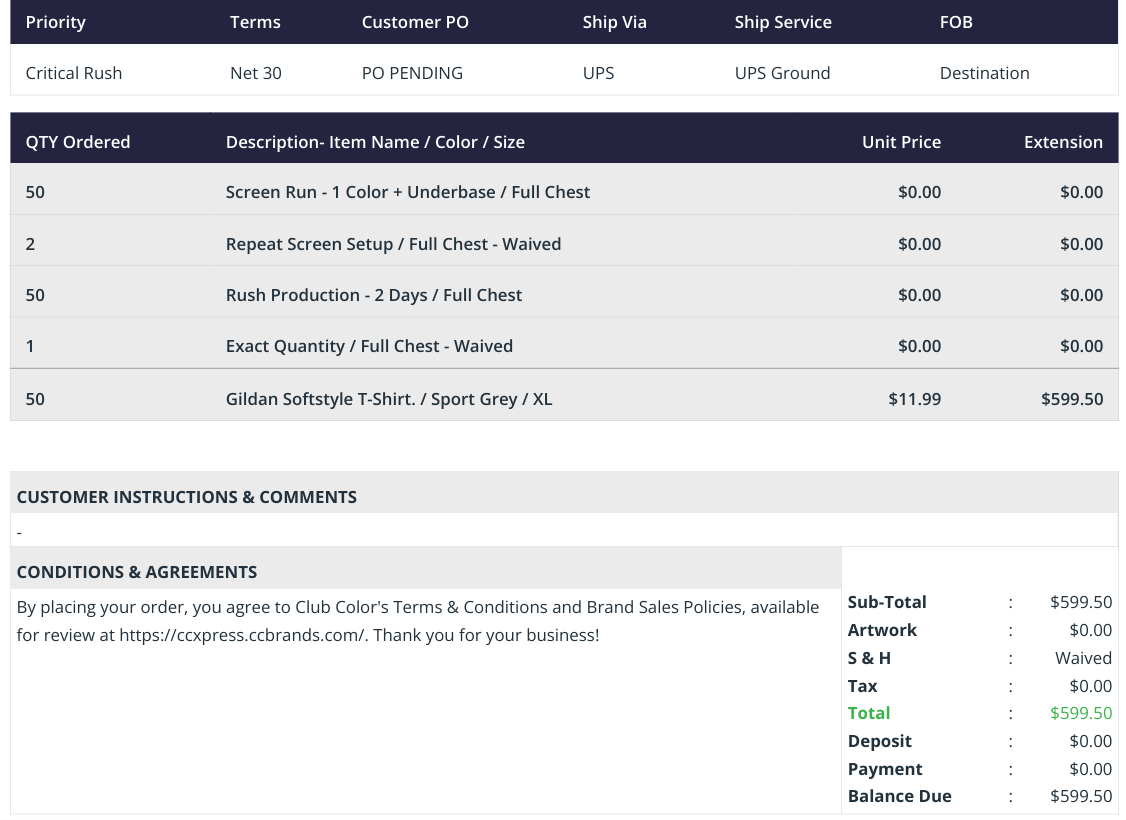Click the Priority column header
The width and height of the screenshot is (1126, 820).
55,22
